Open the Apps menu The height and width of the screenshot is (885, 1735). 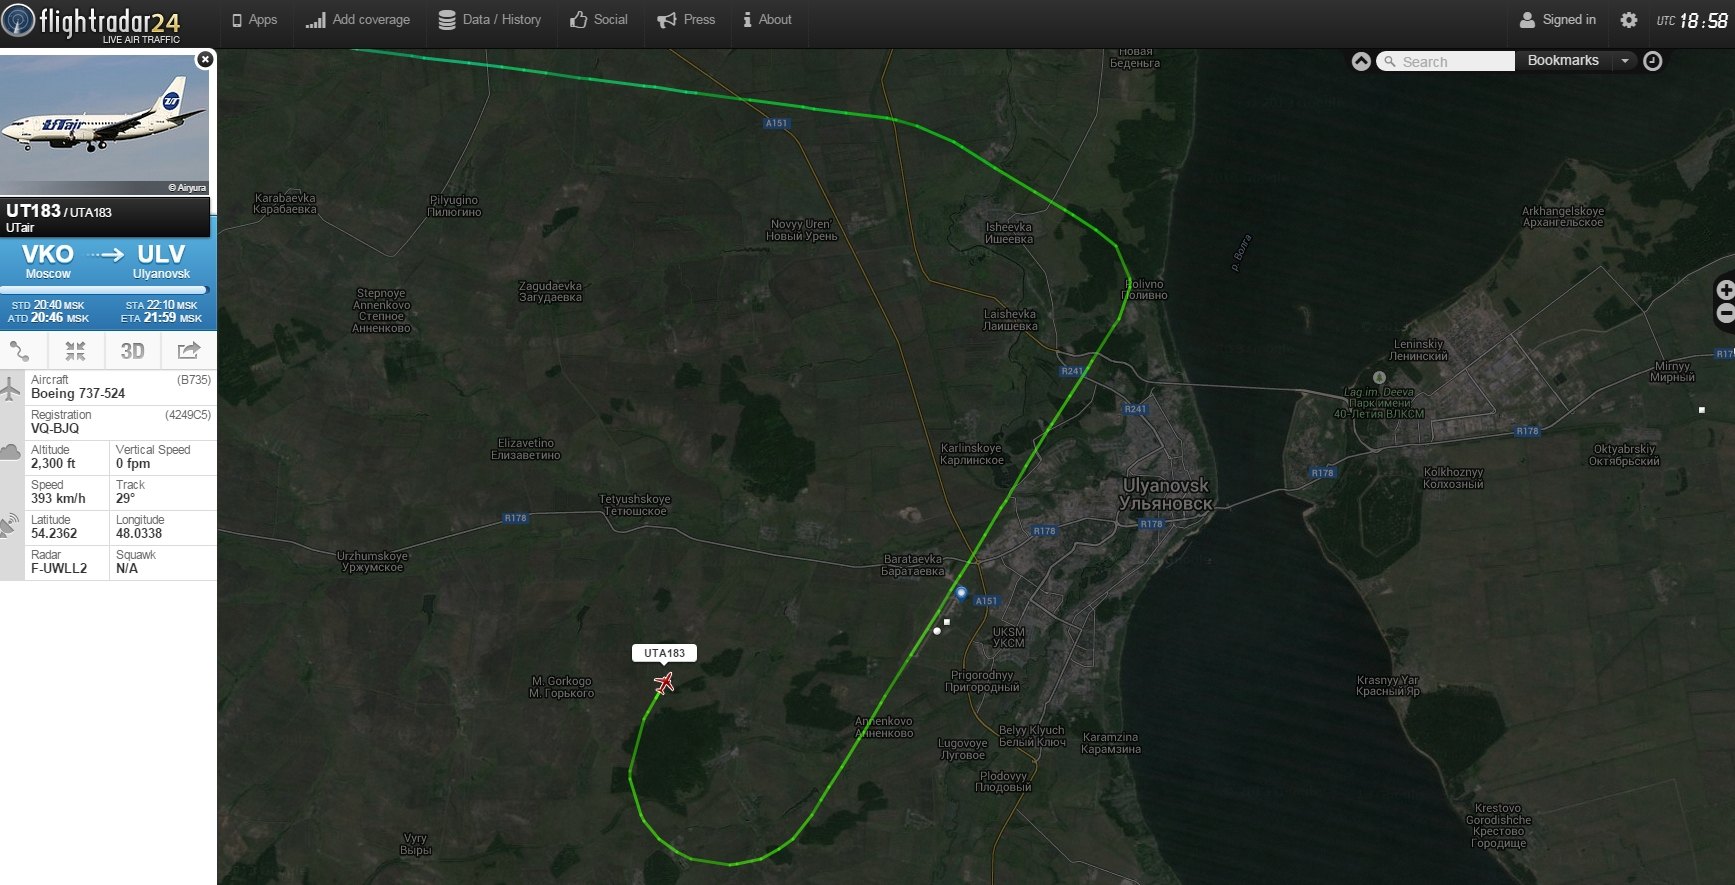pyautogui.click(x=254, y=20)
